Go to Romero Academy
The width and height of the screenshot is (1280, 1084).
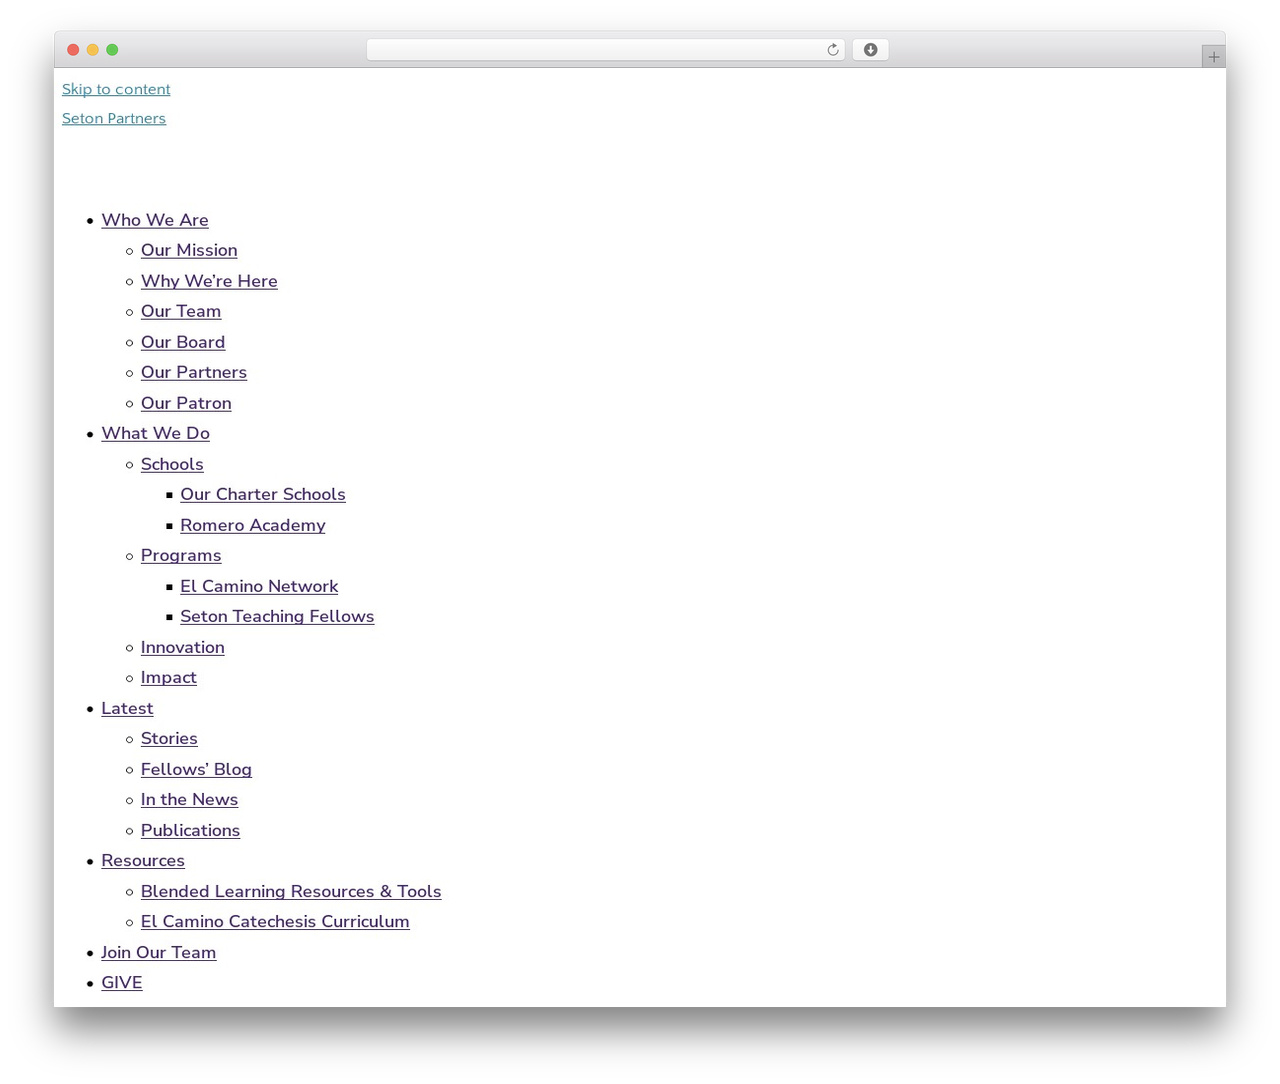click(253, 525)
